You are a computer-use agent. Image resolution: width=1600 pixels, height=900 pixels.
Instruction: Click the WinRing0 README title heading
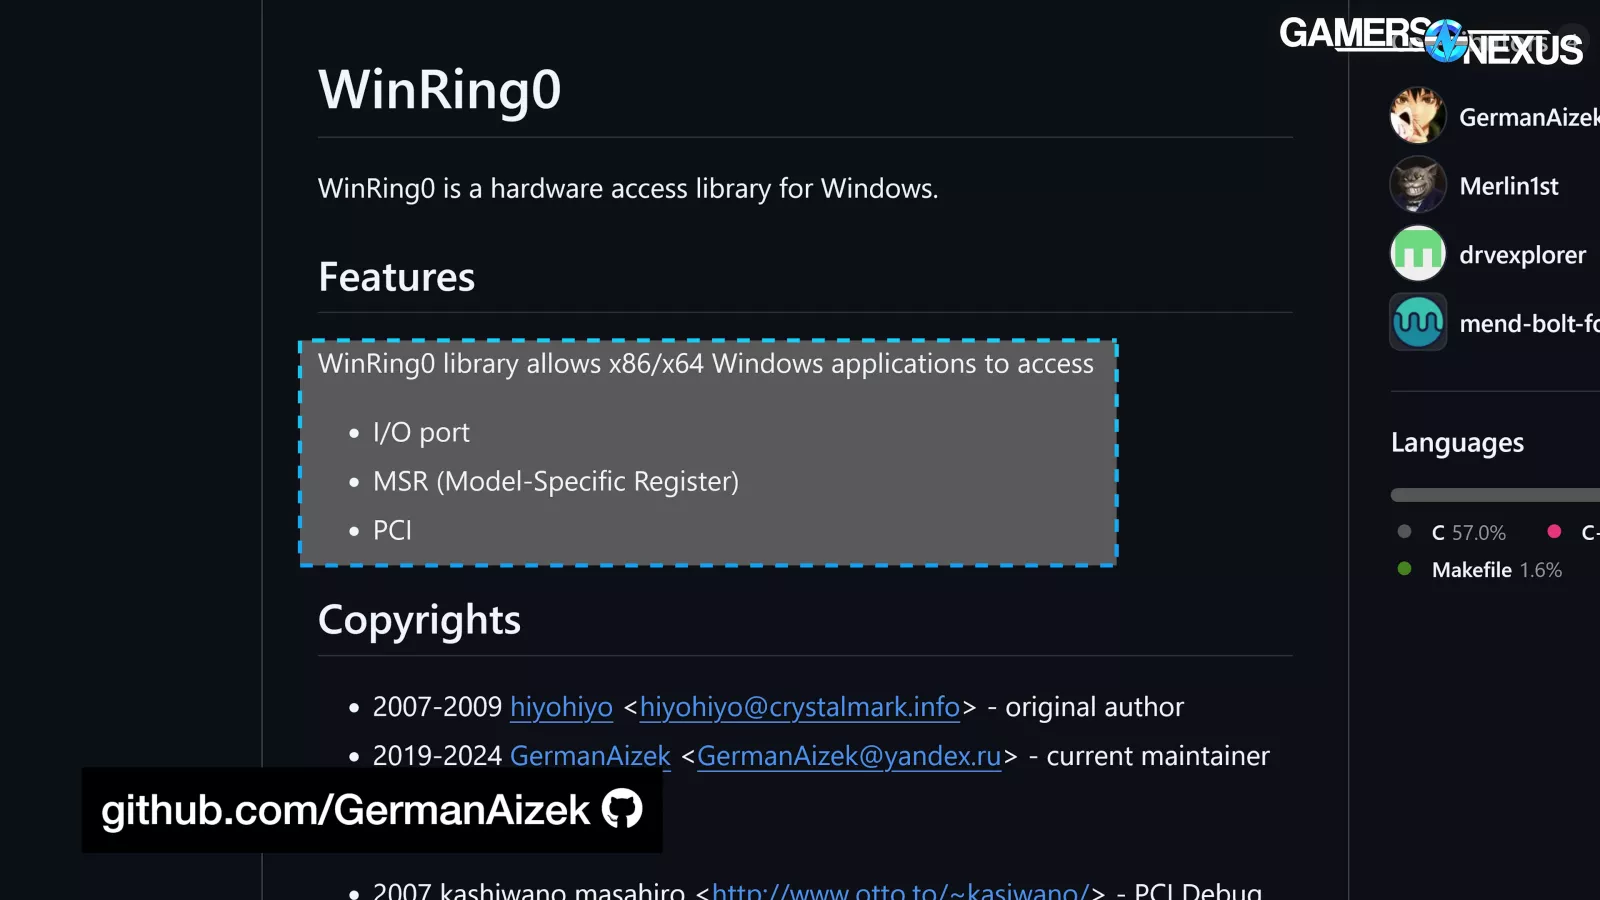[440, 90]
